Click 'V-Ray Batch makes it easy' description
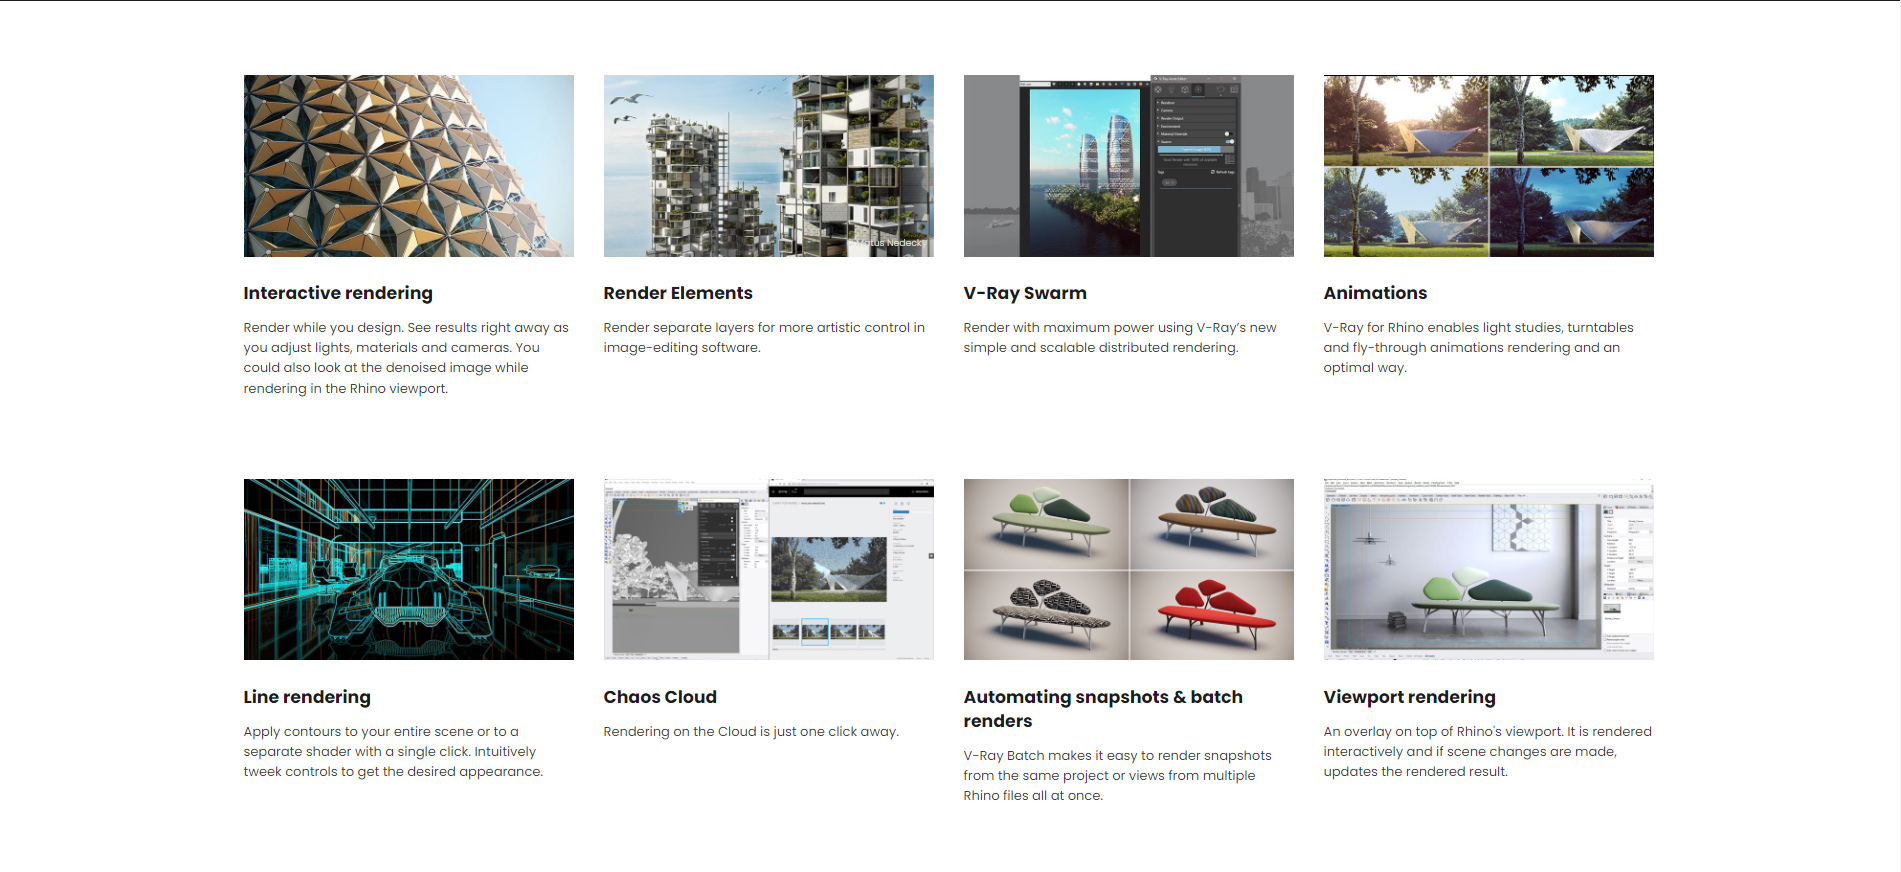1901x872 pixels. tap(1117, 776)
